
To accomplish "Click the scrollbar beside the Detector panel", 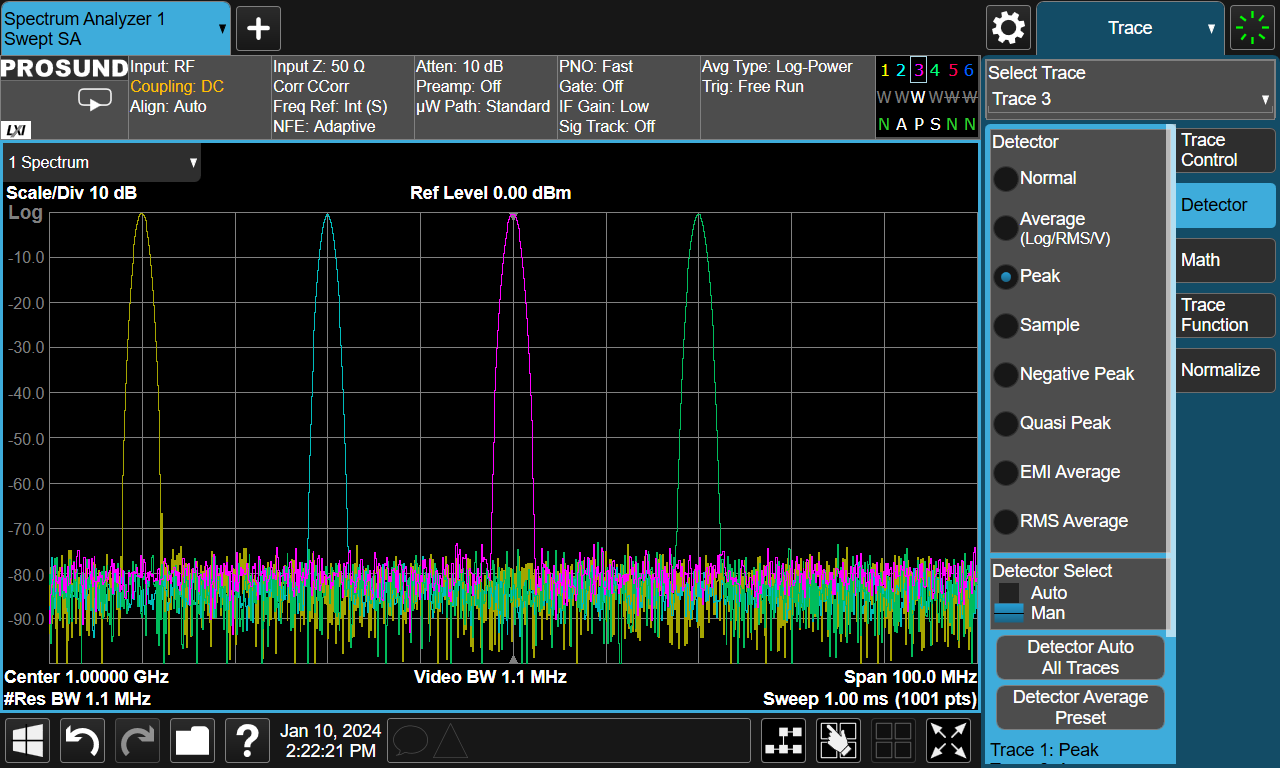I will [x=1170, y=380].
